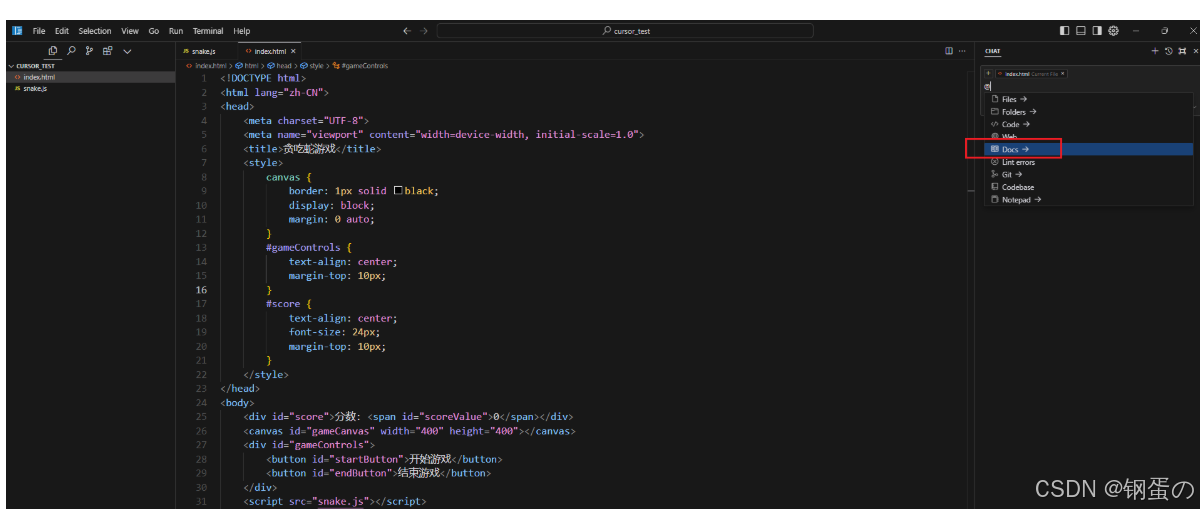The width and height of the screenshot is (1200, 509).
Task: Click the black color swatch on line 9
Action: click(399, 190)
